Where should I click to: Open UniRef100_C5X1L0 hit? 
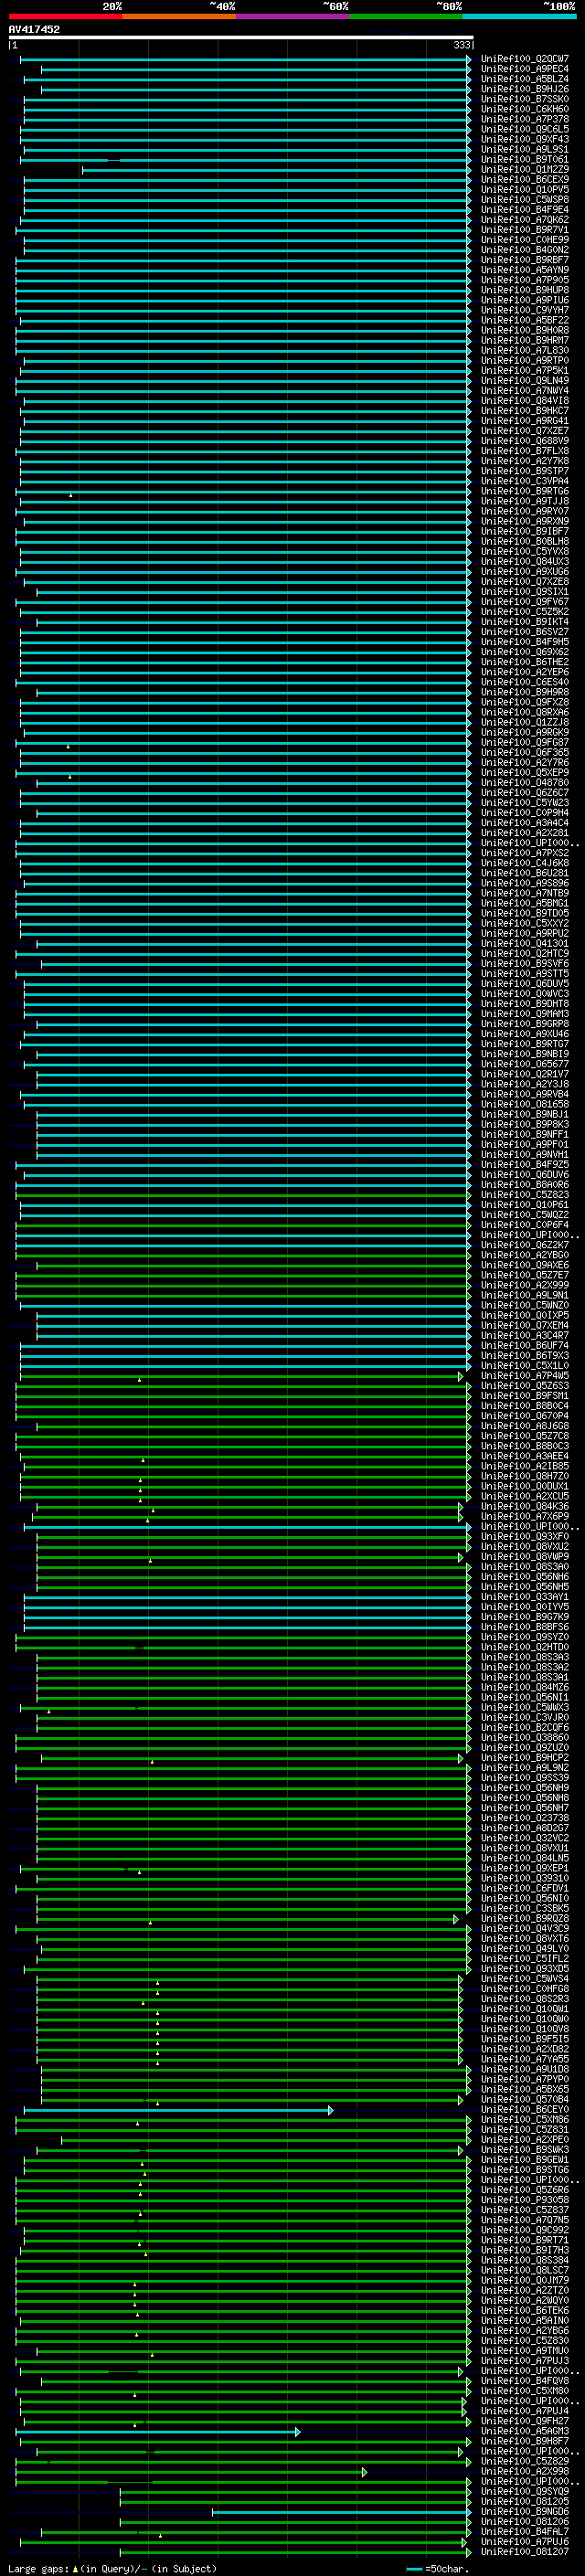pyautogui.click(x=525, y=1366)
